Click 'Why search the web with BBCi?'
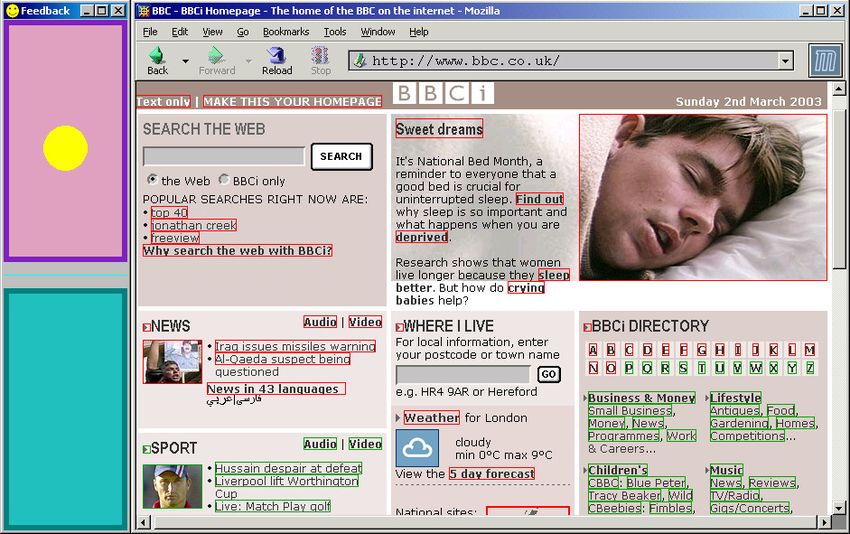850x534 pixels. [237, 250]
